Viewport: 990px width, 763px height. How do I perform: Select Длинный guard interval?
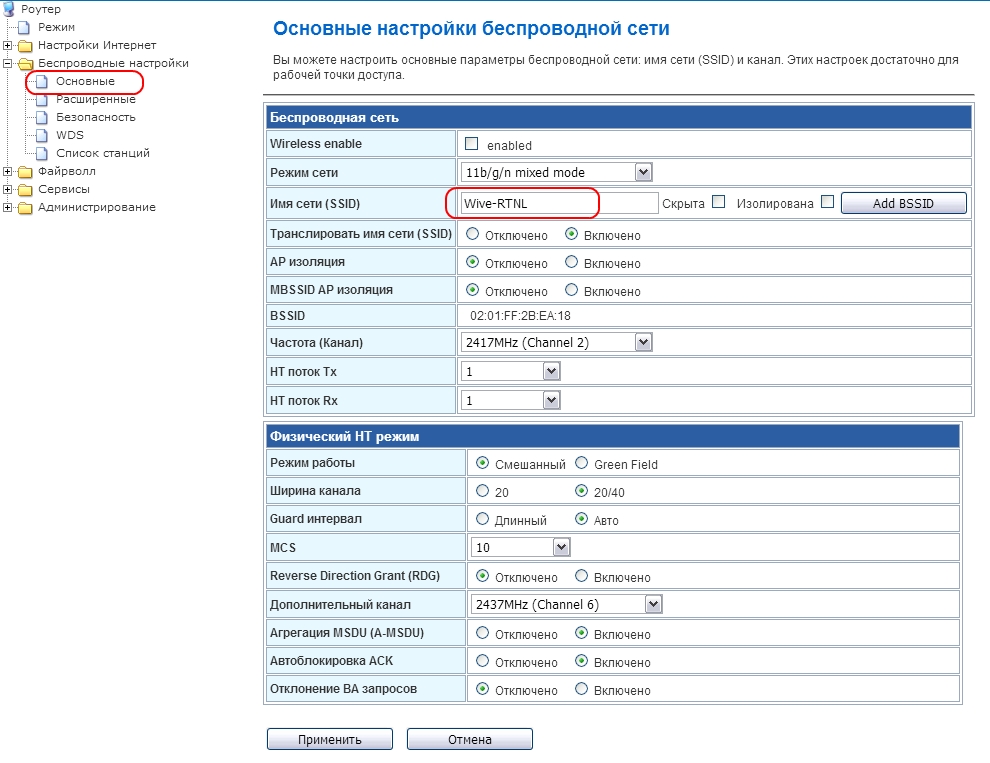(482, 519)
